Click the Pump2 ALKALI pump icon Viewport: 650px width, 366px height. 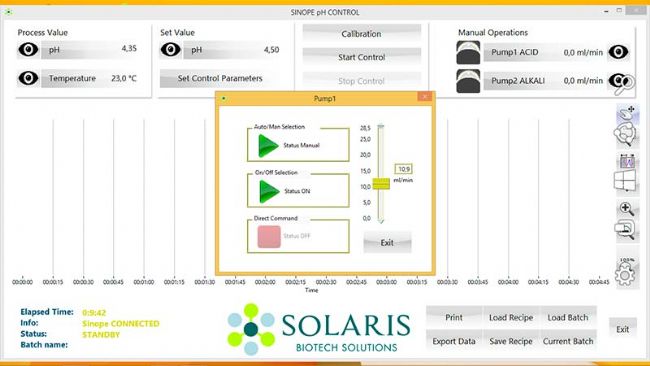click(468, 81)
